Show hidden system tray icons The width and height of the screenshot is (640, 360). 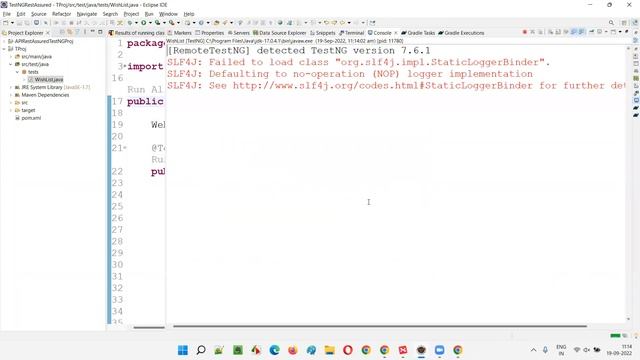point(533,350)
